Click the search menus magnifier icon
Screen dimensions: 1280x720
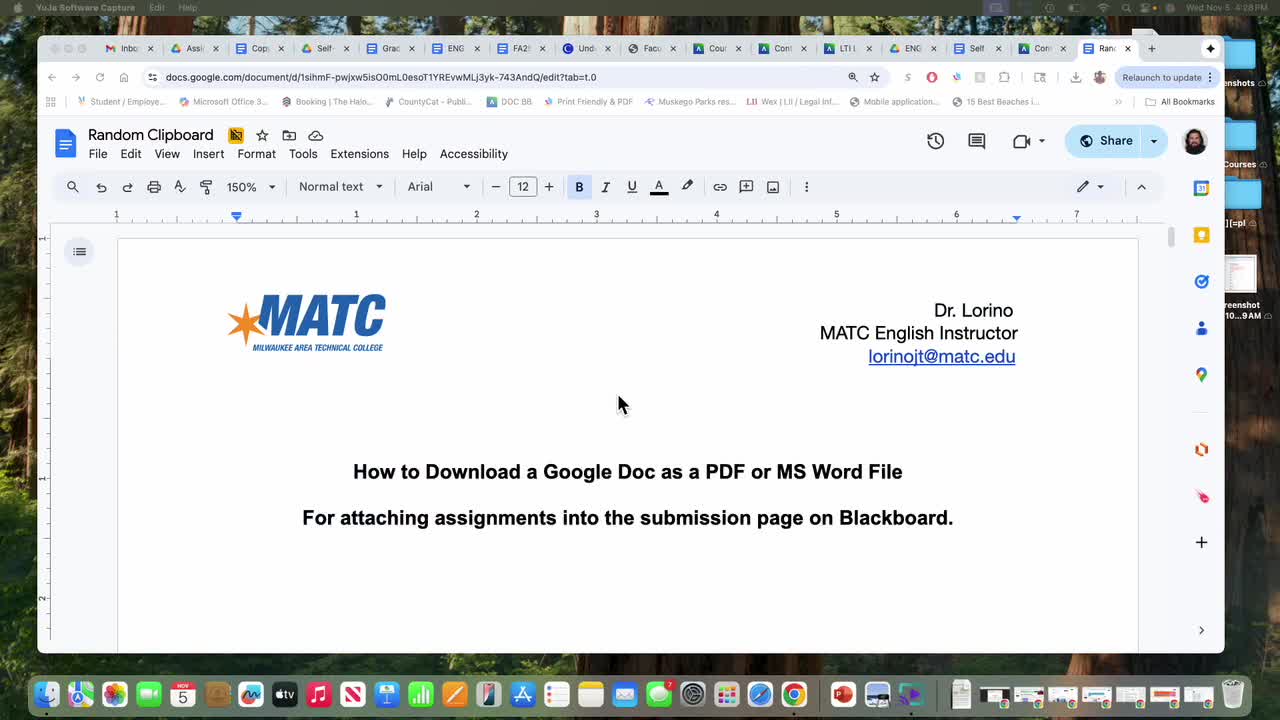[73, 187]
